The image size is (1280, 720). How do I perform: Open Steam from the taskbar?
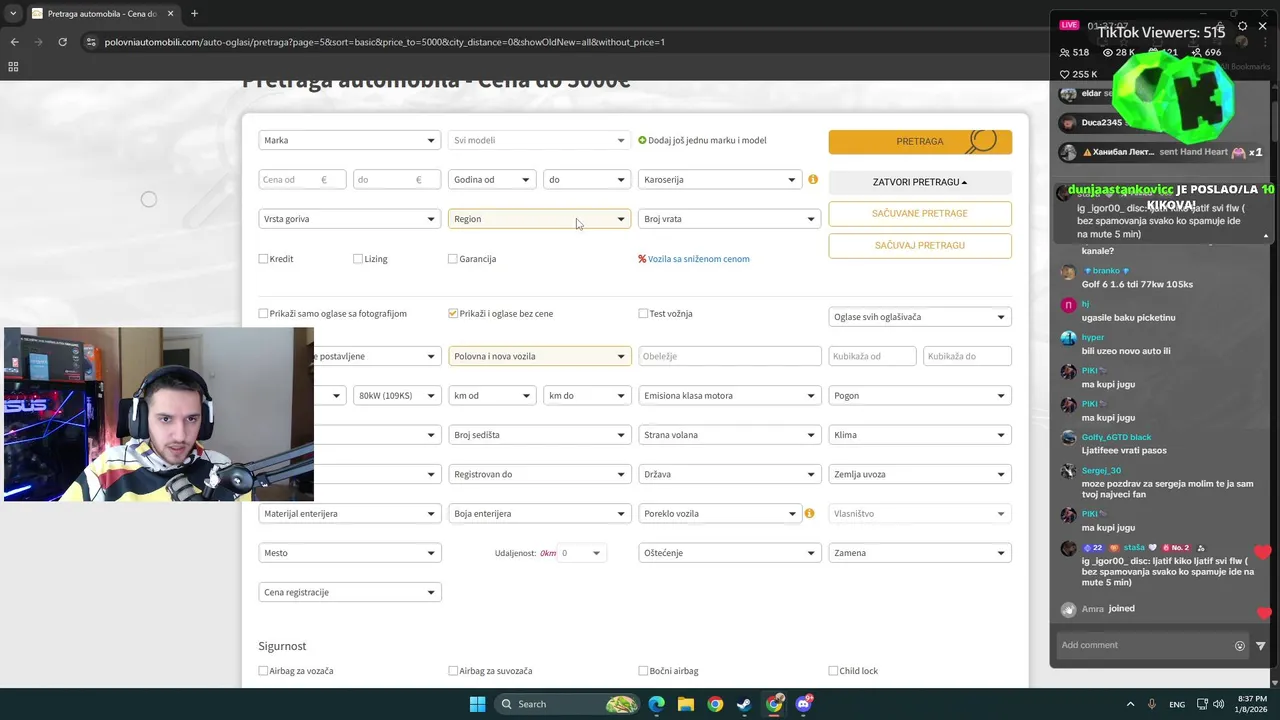click(745, 704)
